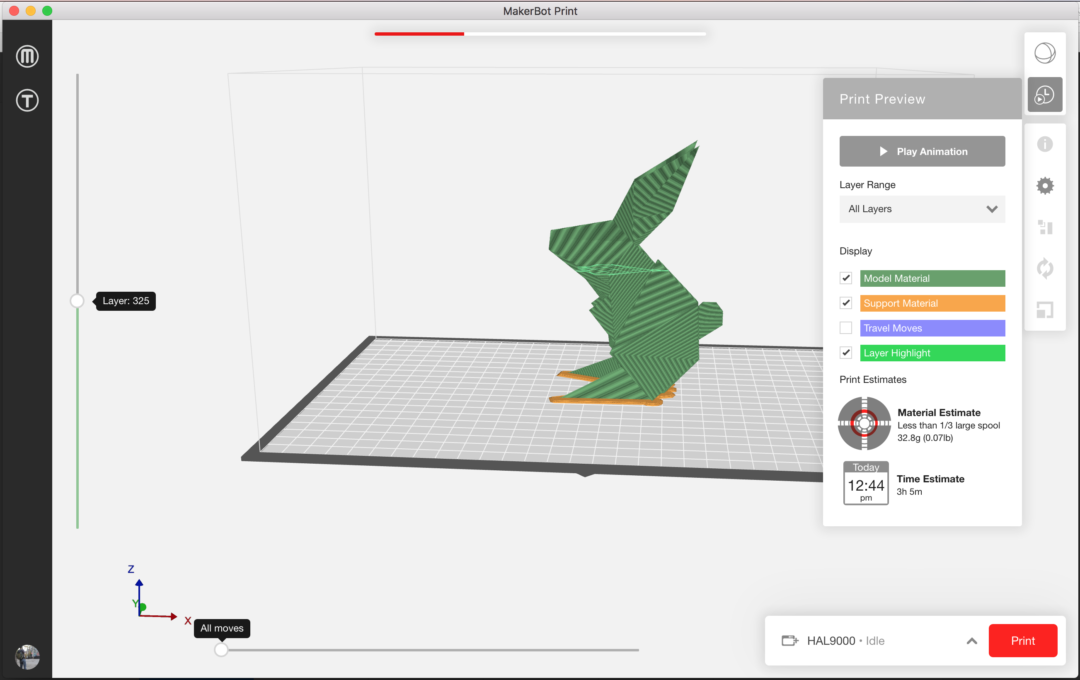Screen dimensions: 1080x680
Task: Enable the Travel Moves display option
Action: 845,327
